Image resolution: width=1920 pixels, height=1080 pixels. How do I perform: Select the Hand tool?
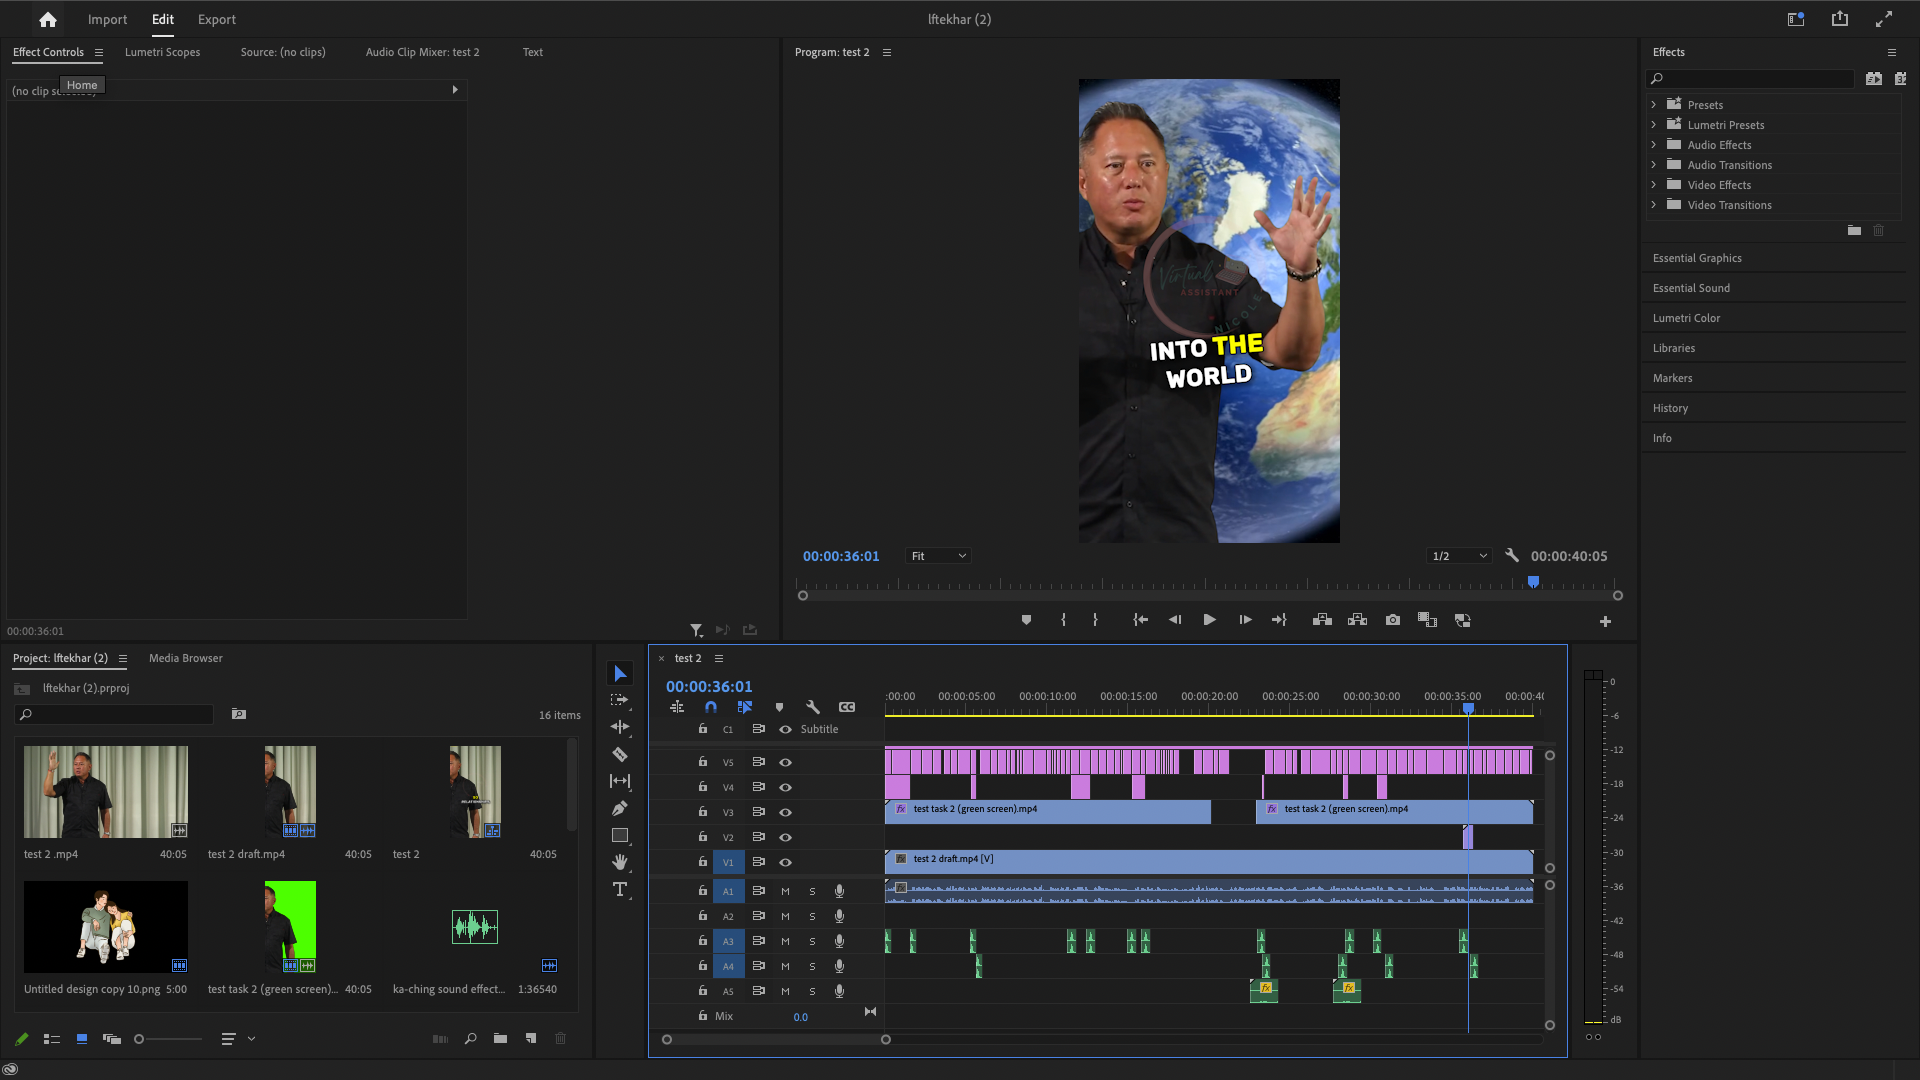tap(620, 862)
